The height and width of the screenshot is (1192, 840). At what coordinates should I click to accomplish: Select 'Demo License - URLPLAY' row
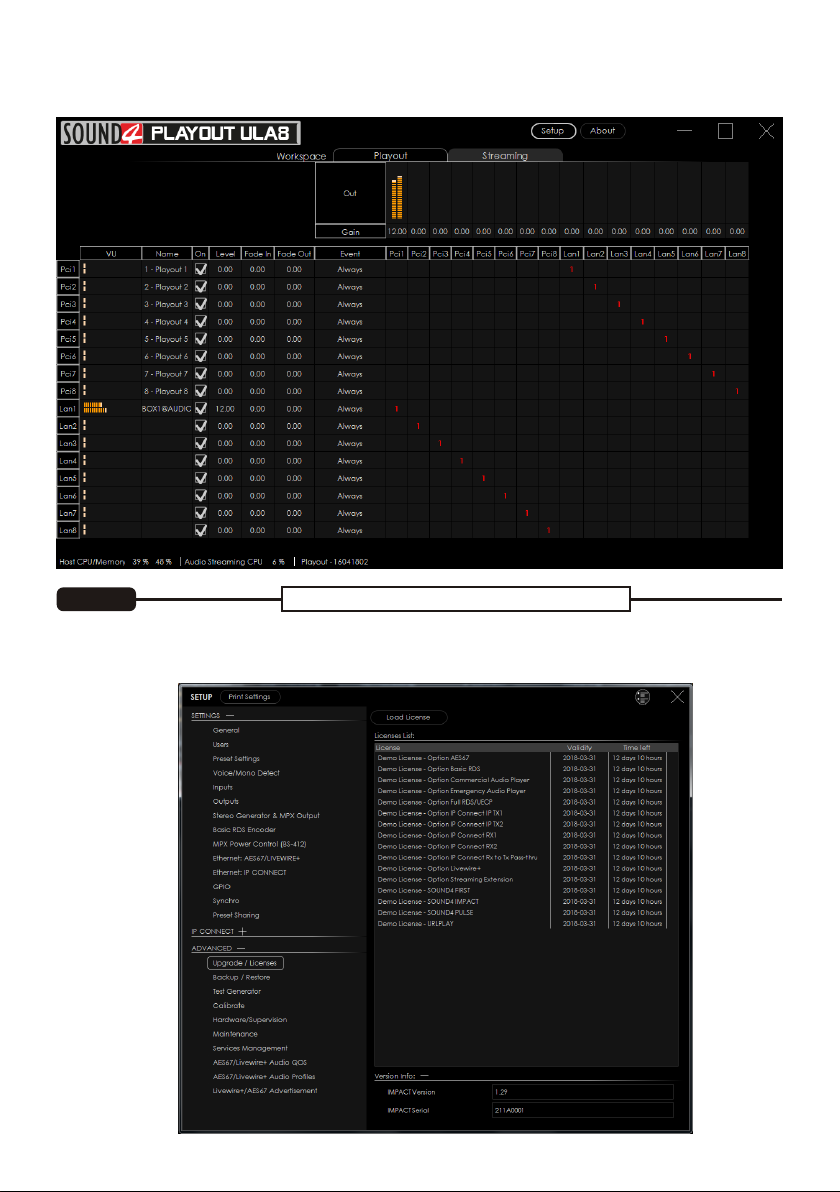[521, 924]
